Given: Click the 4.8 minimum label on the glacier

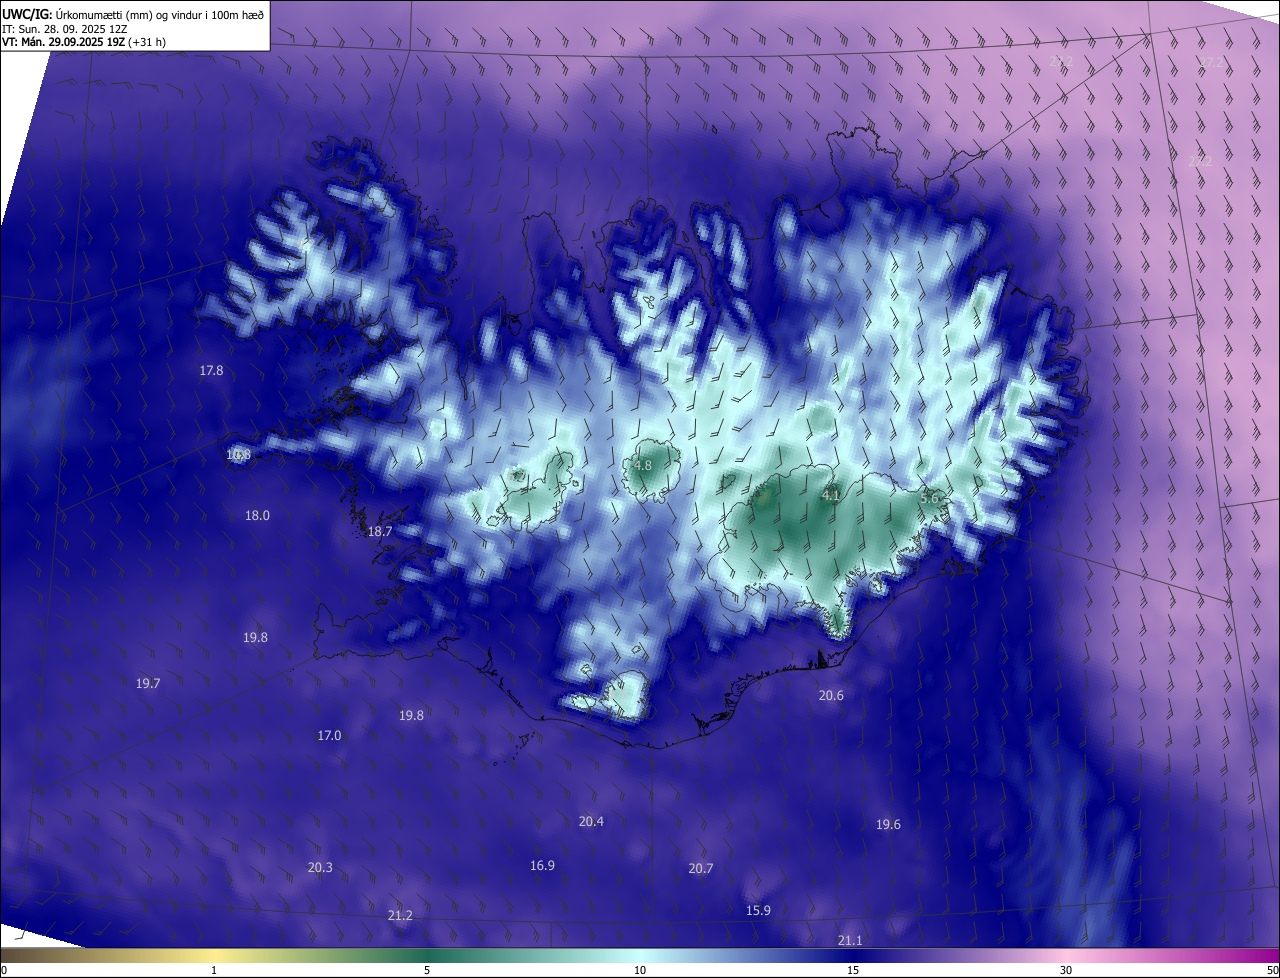Looking at the screenshot, I should [x=643, y=465].
